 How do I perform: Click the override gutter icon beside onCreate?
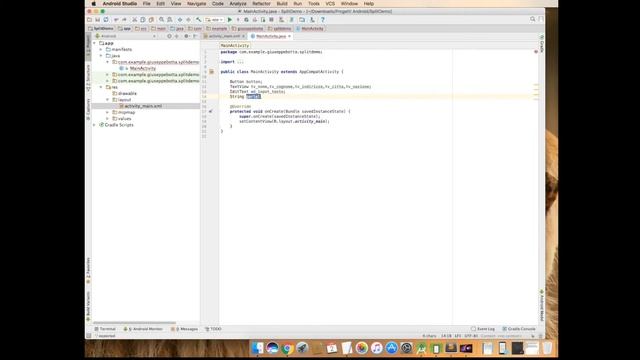pyautogui.click(x=211, y=111)
